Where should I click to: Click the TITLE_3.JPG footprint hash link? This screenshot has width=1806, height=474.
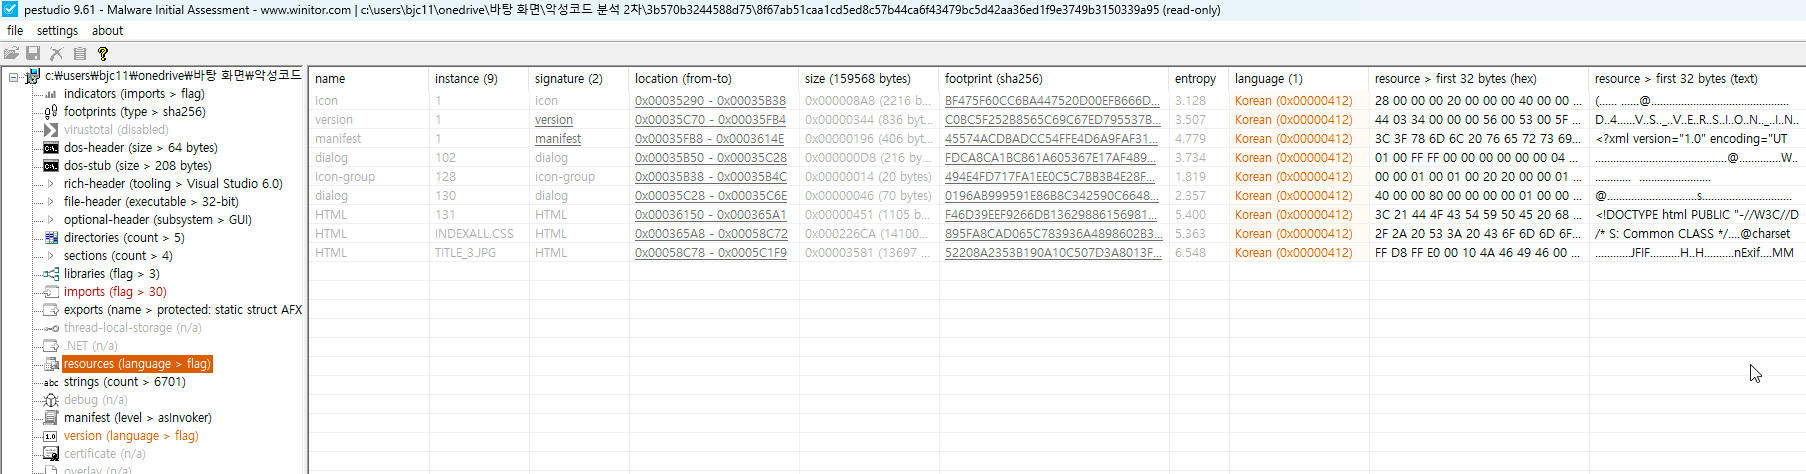click(1052, 253)
